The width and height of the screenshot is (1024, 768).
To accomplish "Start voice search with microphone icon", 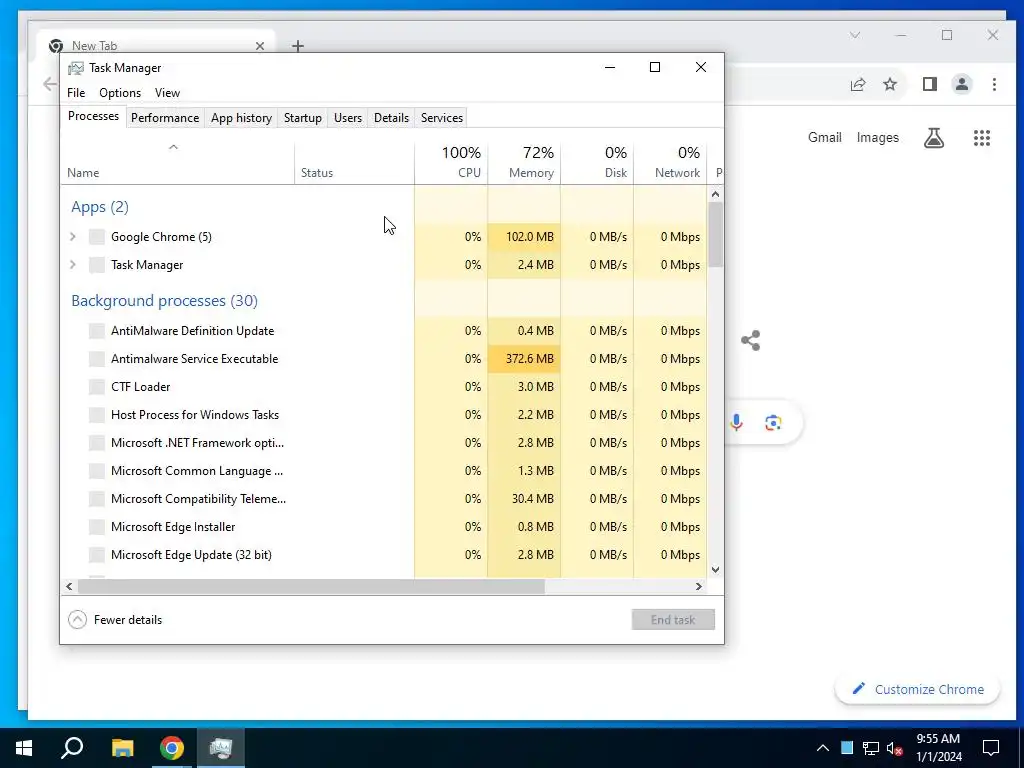I will coord(736,423).
